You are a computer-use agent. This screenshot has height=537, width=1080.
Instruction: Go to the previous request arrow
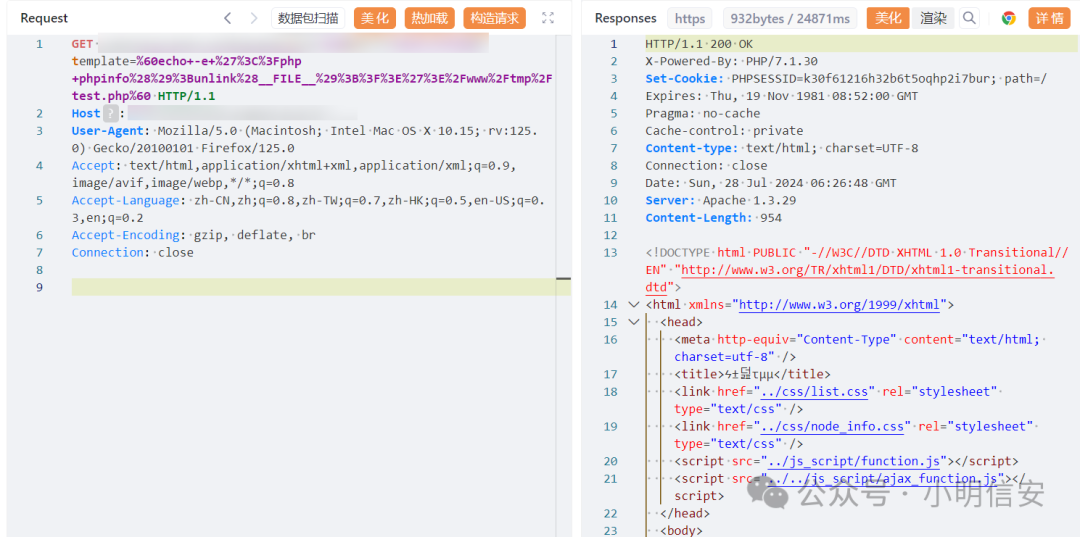228,19
